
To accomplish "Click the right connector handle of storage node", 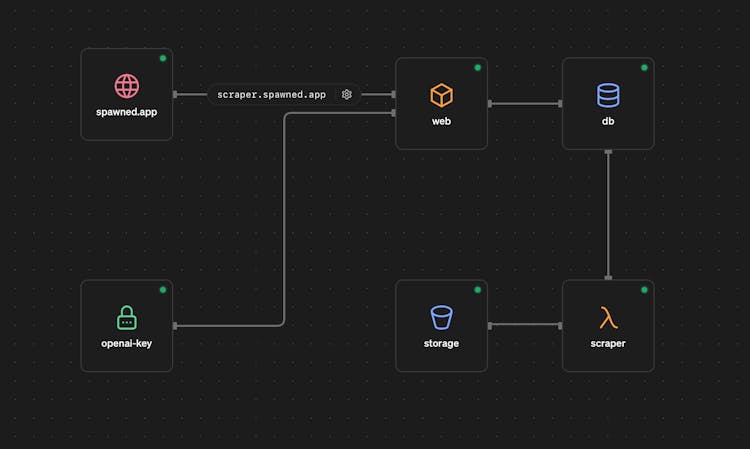I will point(490,326).
